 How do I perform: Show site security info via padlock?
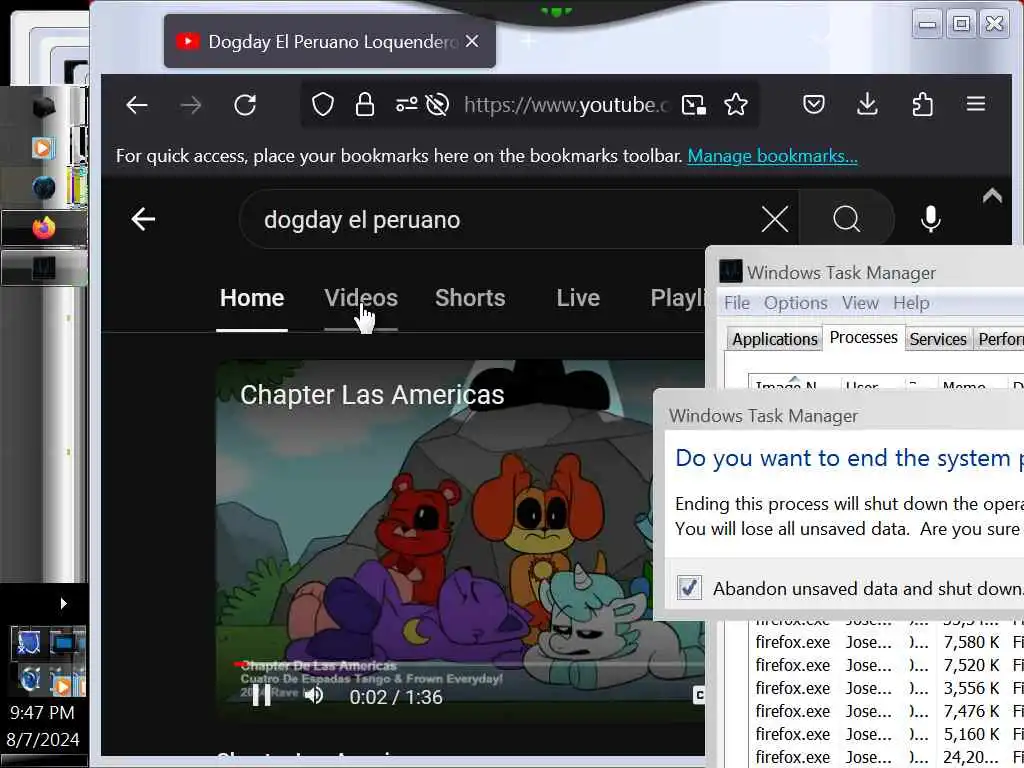[x=364, y=104]
